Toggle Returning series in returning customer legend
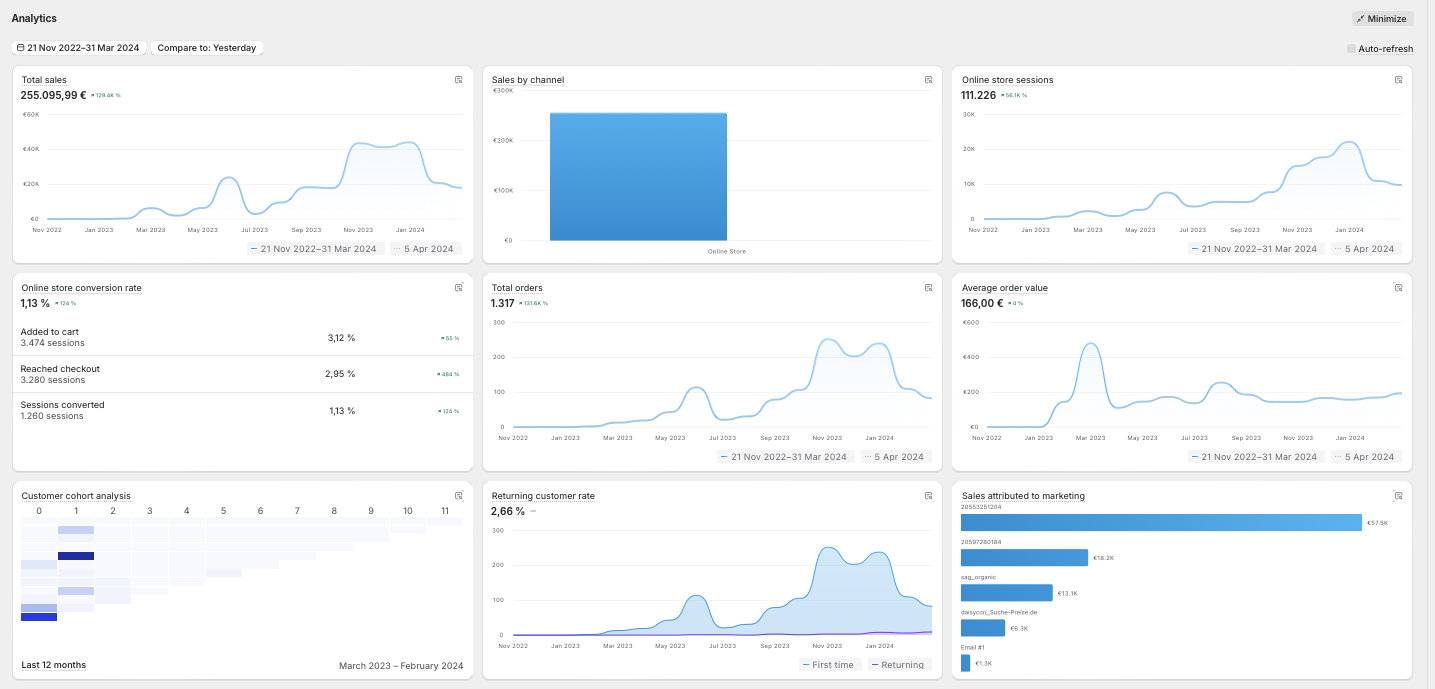This screenshot has width=1435, height=689. point(897,665)
